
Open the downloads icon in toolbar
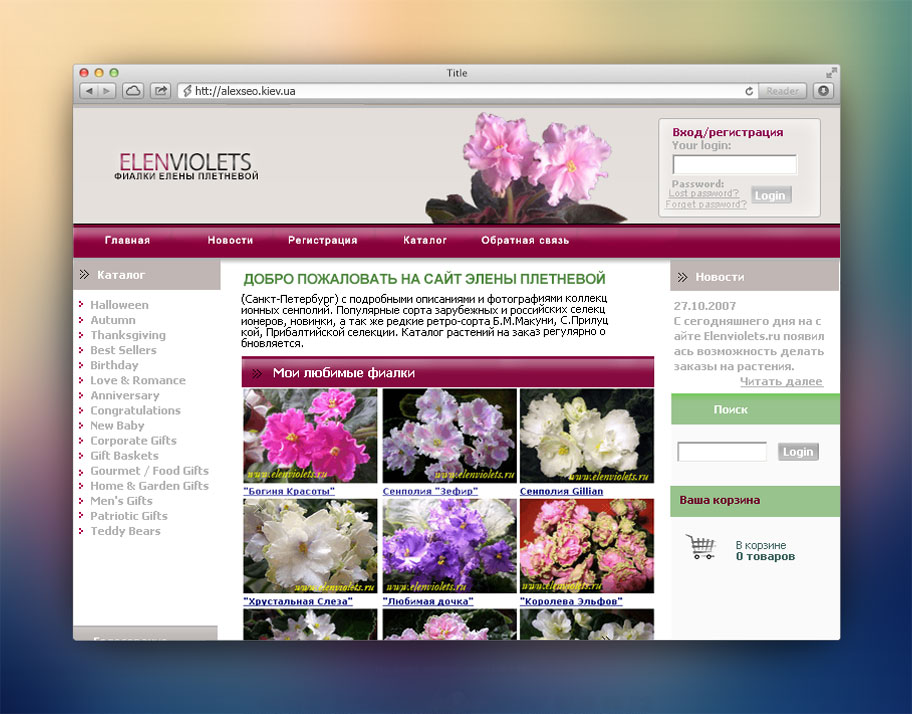823,91
